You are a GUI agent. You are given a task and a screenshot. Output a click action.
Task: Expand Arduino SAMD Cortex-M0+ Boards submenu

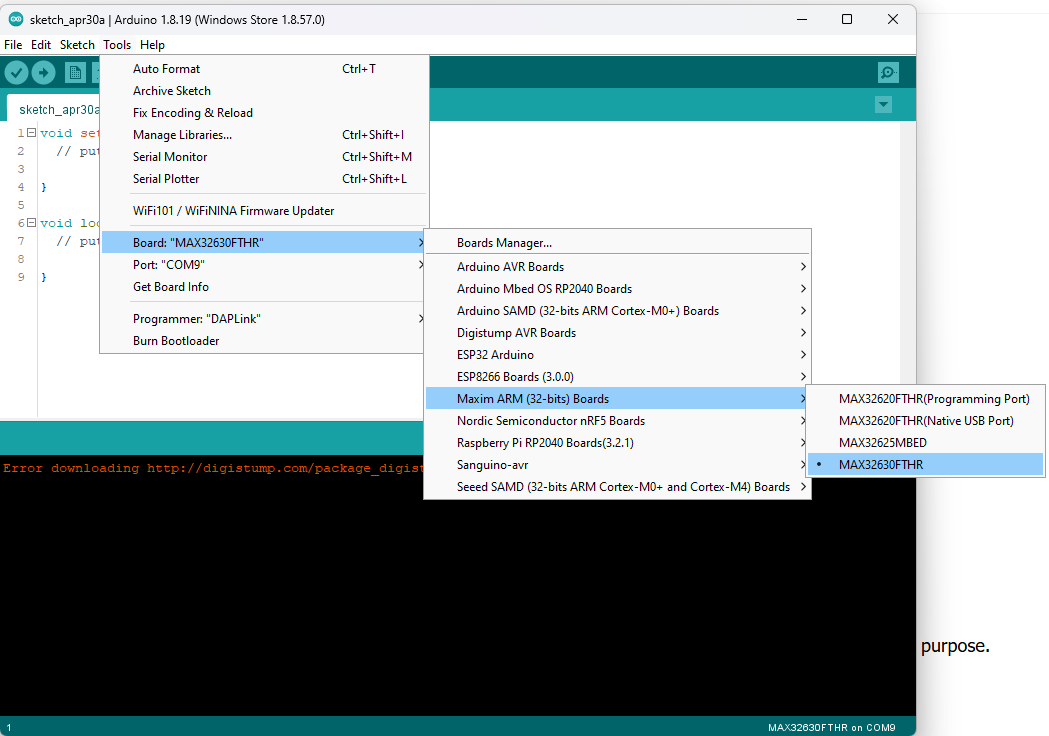617,311
